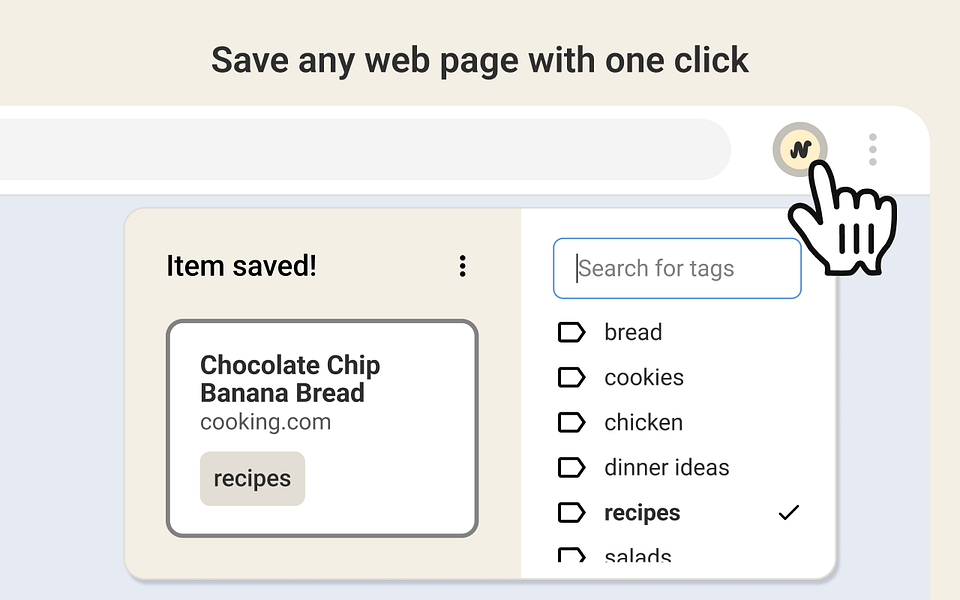Click the cooking.com domain text
The height and width of the screenshot is (600, 960).
click(x=265, y=422)
